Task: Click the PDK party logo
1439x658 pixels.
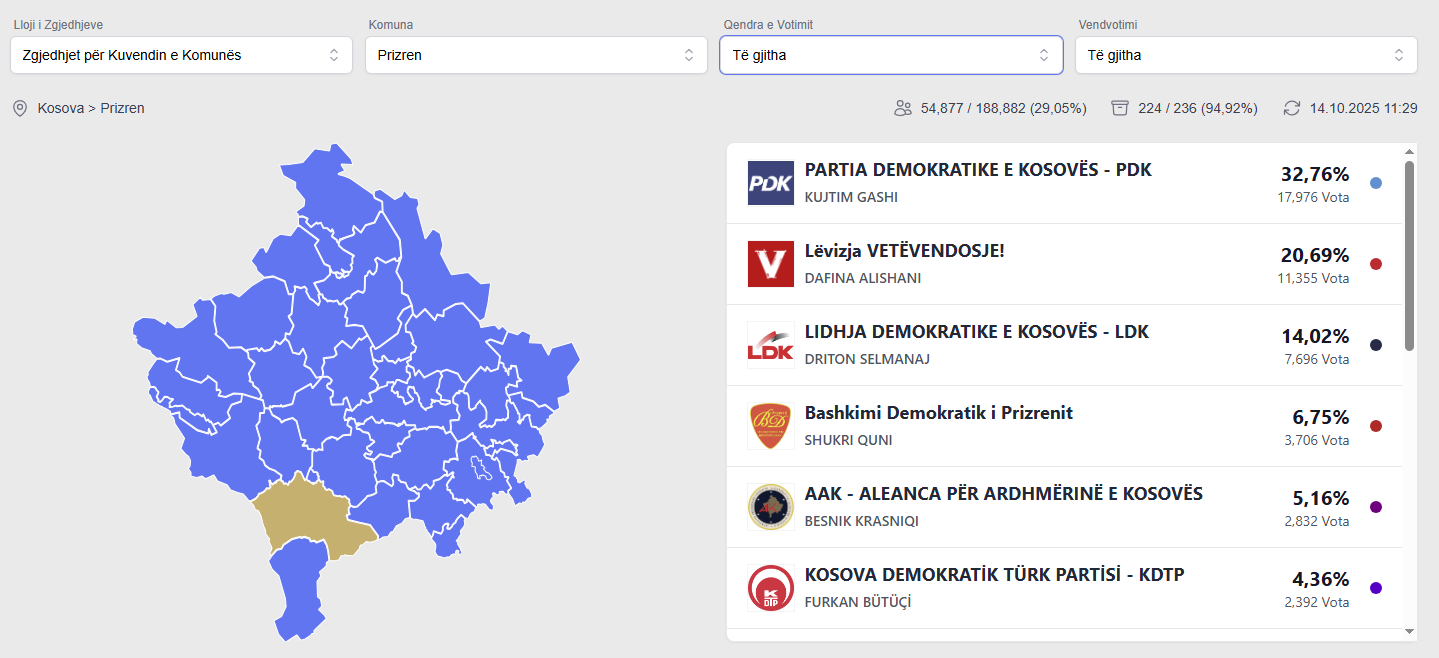Action: (x=770, y=183)
